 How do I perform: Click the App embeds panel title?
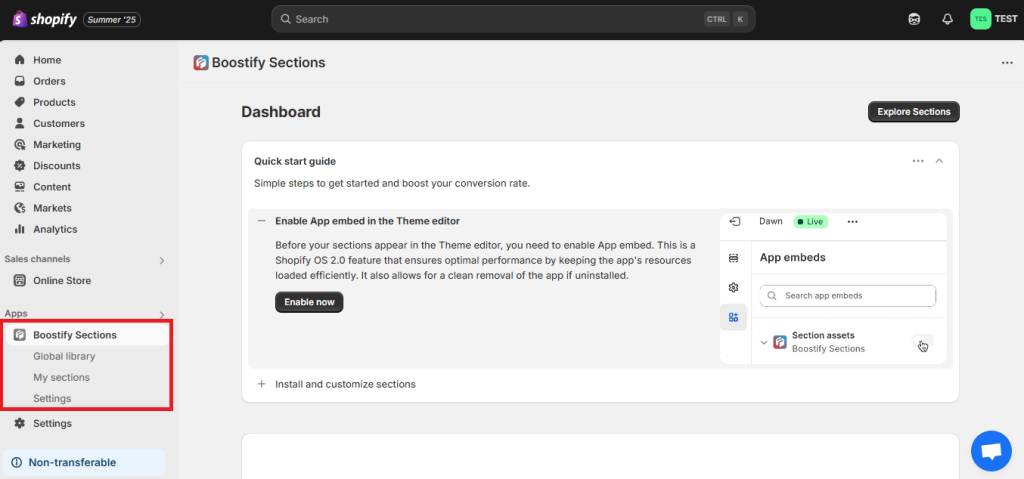click(x=793, y=257)
